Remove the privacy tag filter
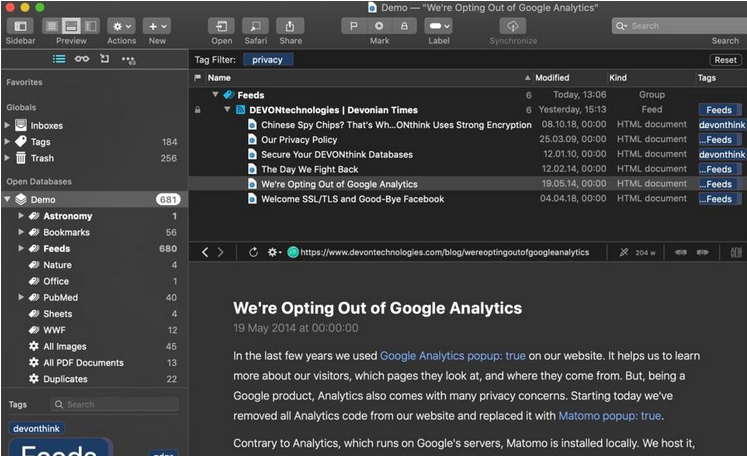 point(268,60)
